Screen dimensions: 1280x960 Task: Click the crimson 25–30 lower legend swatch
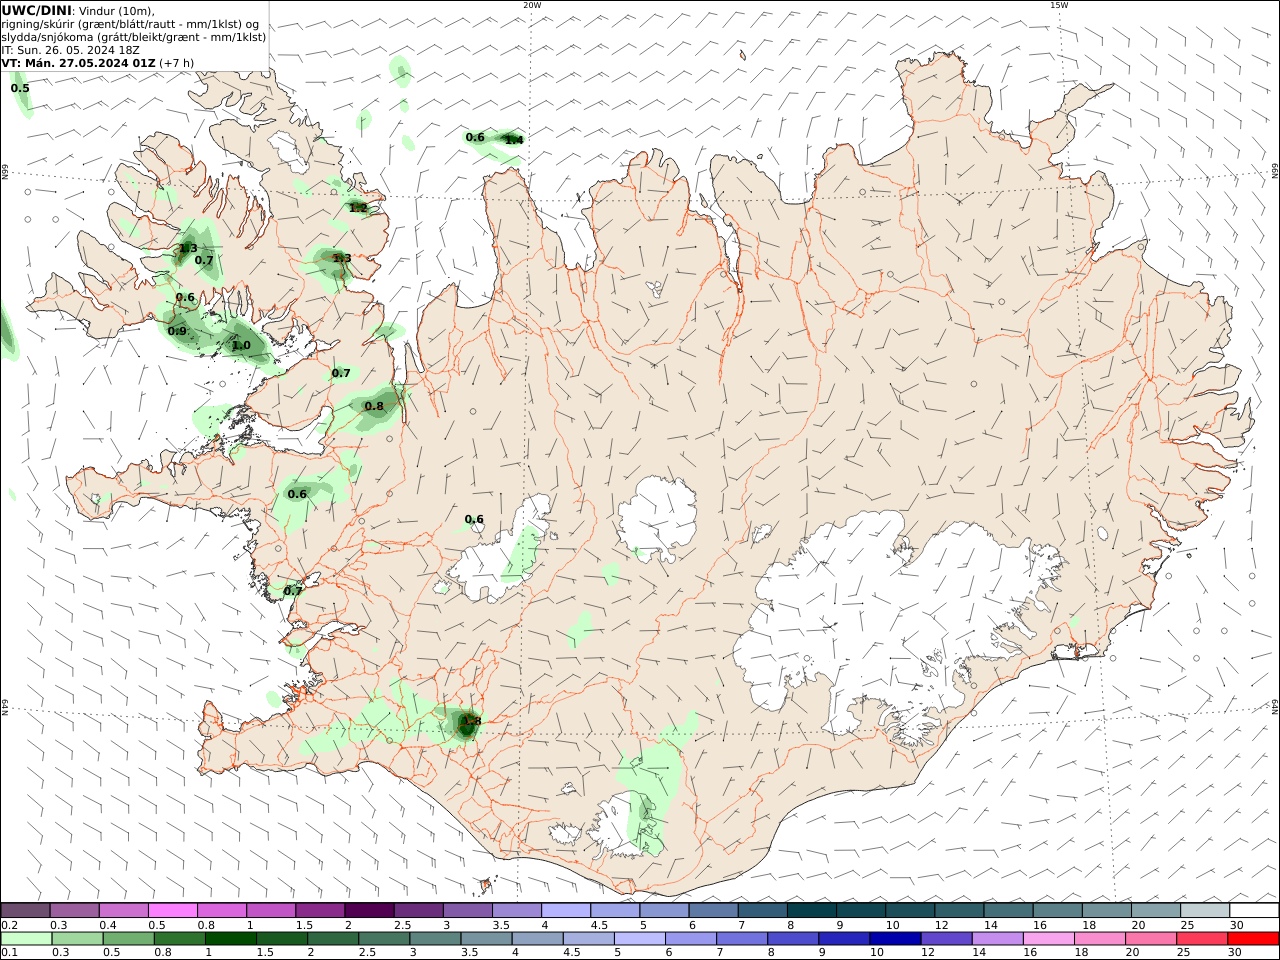[x=1203, y=939]
